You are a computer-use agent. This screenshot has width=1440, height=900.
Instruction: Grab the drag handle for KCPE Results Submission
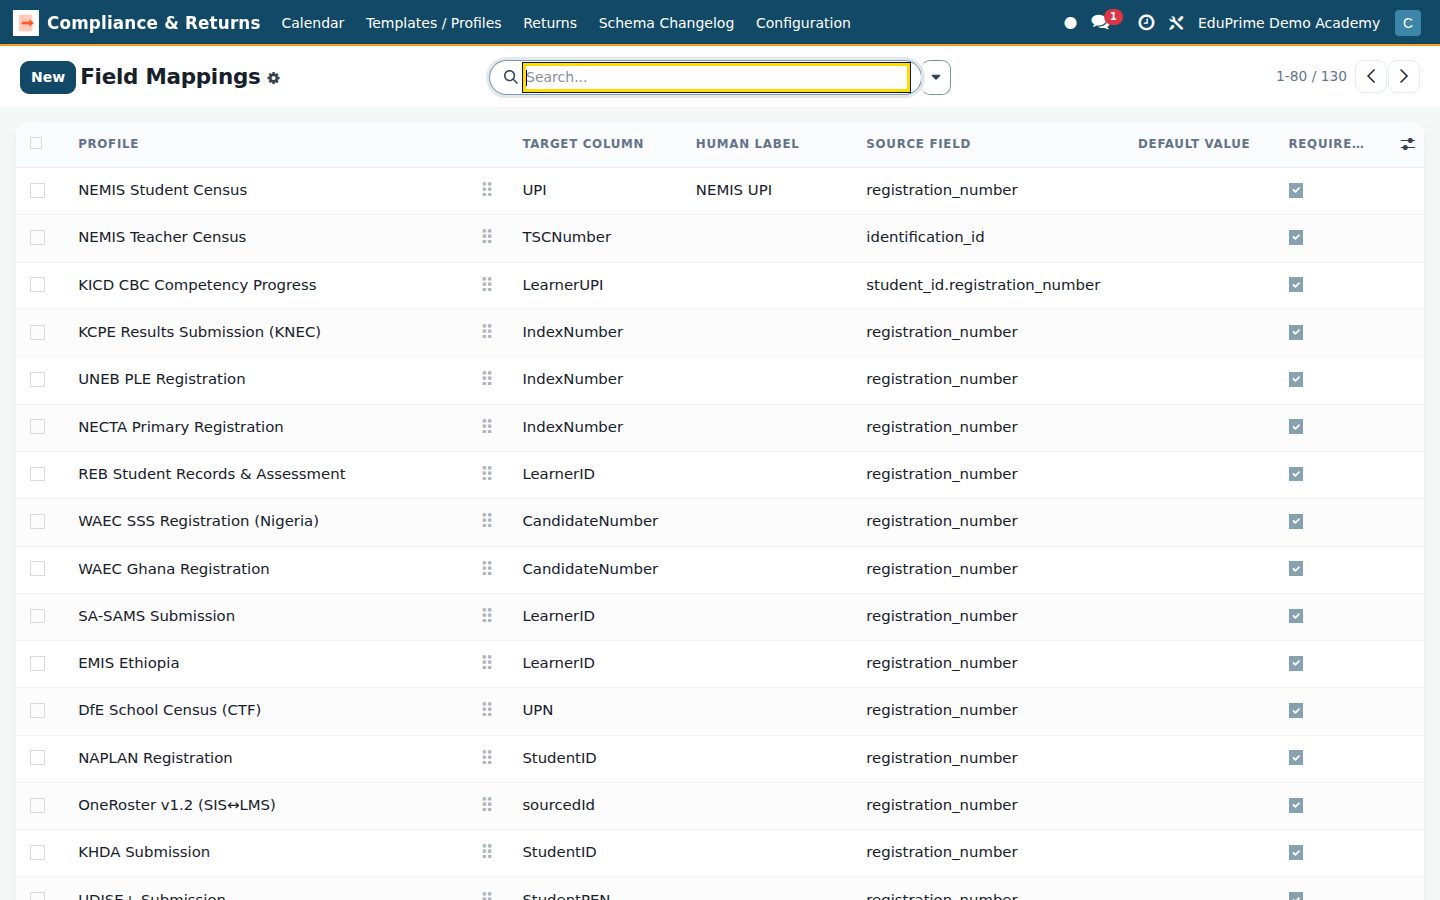tap(487, 331)
